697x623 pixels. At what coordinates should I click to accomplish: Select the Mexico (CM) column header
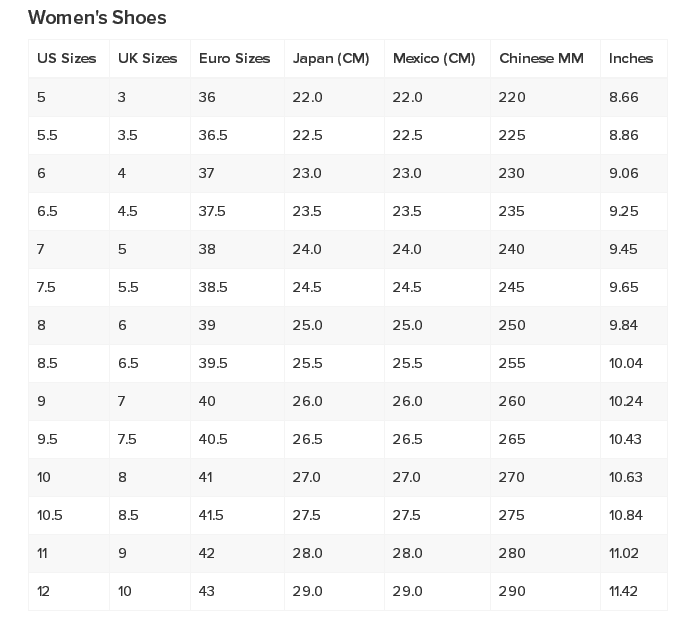point(434,59)
